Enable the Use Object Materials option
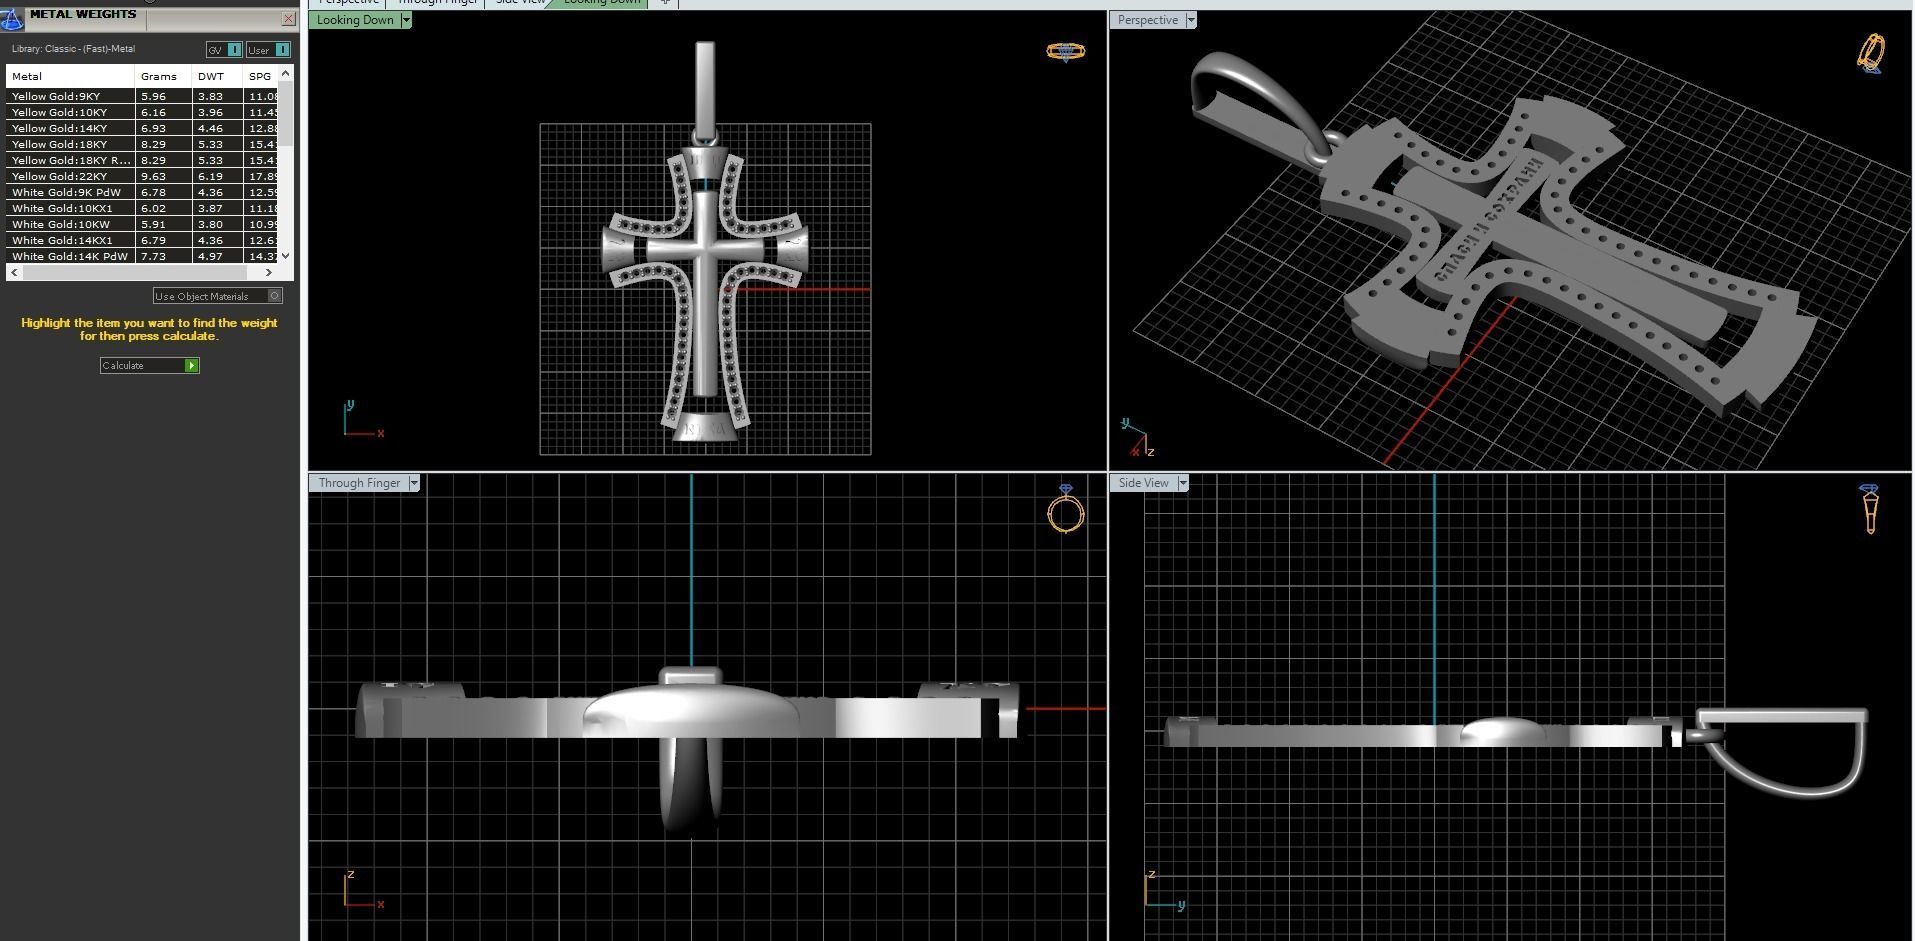 pos(218,296)
